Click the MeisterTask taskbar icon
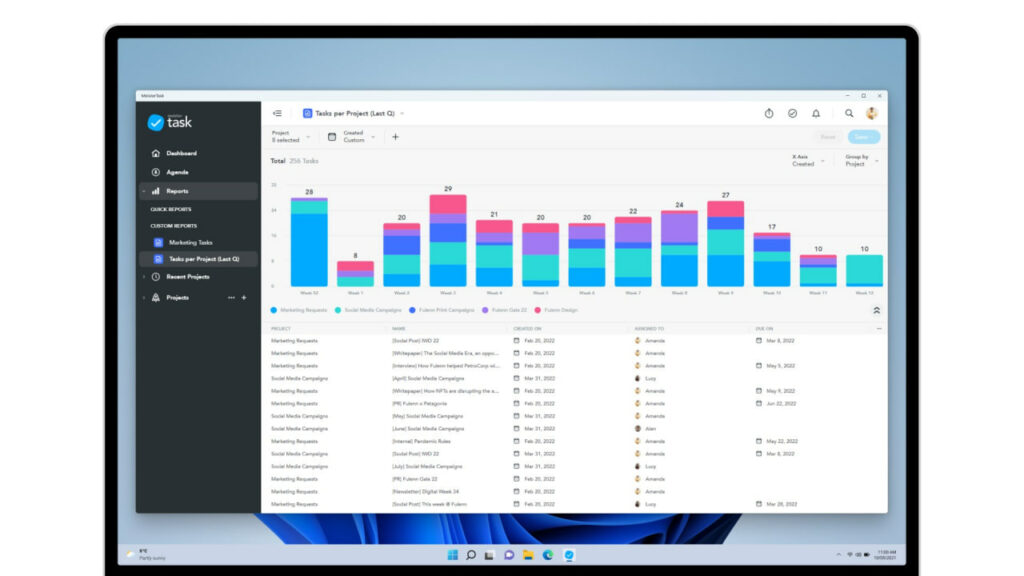 click(569, 555)
